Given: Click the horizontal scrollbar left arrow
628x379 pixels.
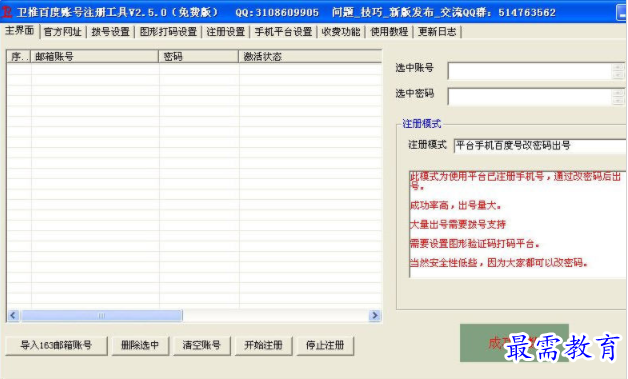Looking at the screenshot, I should (13, 316).
